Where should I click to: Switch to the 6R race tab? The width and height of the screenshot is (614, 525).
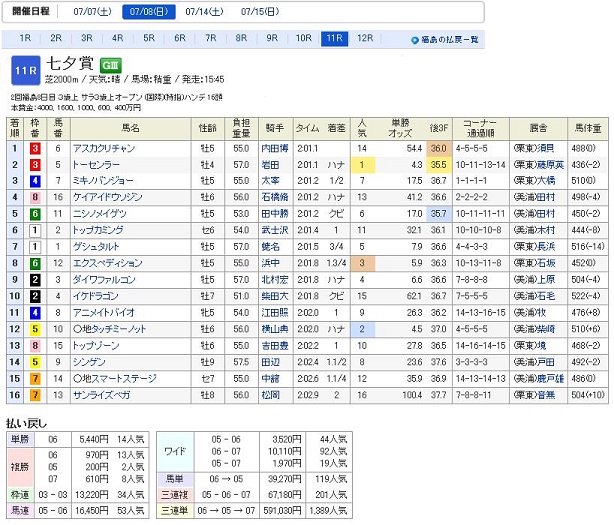[x=179, y=39]
